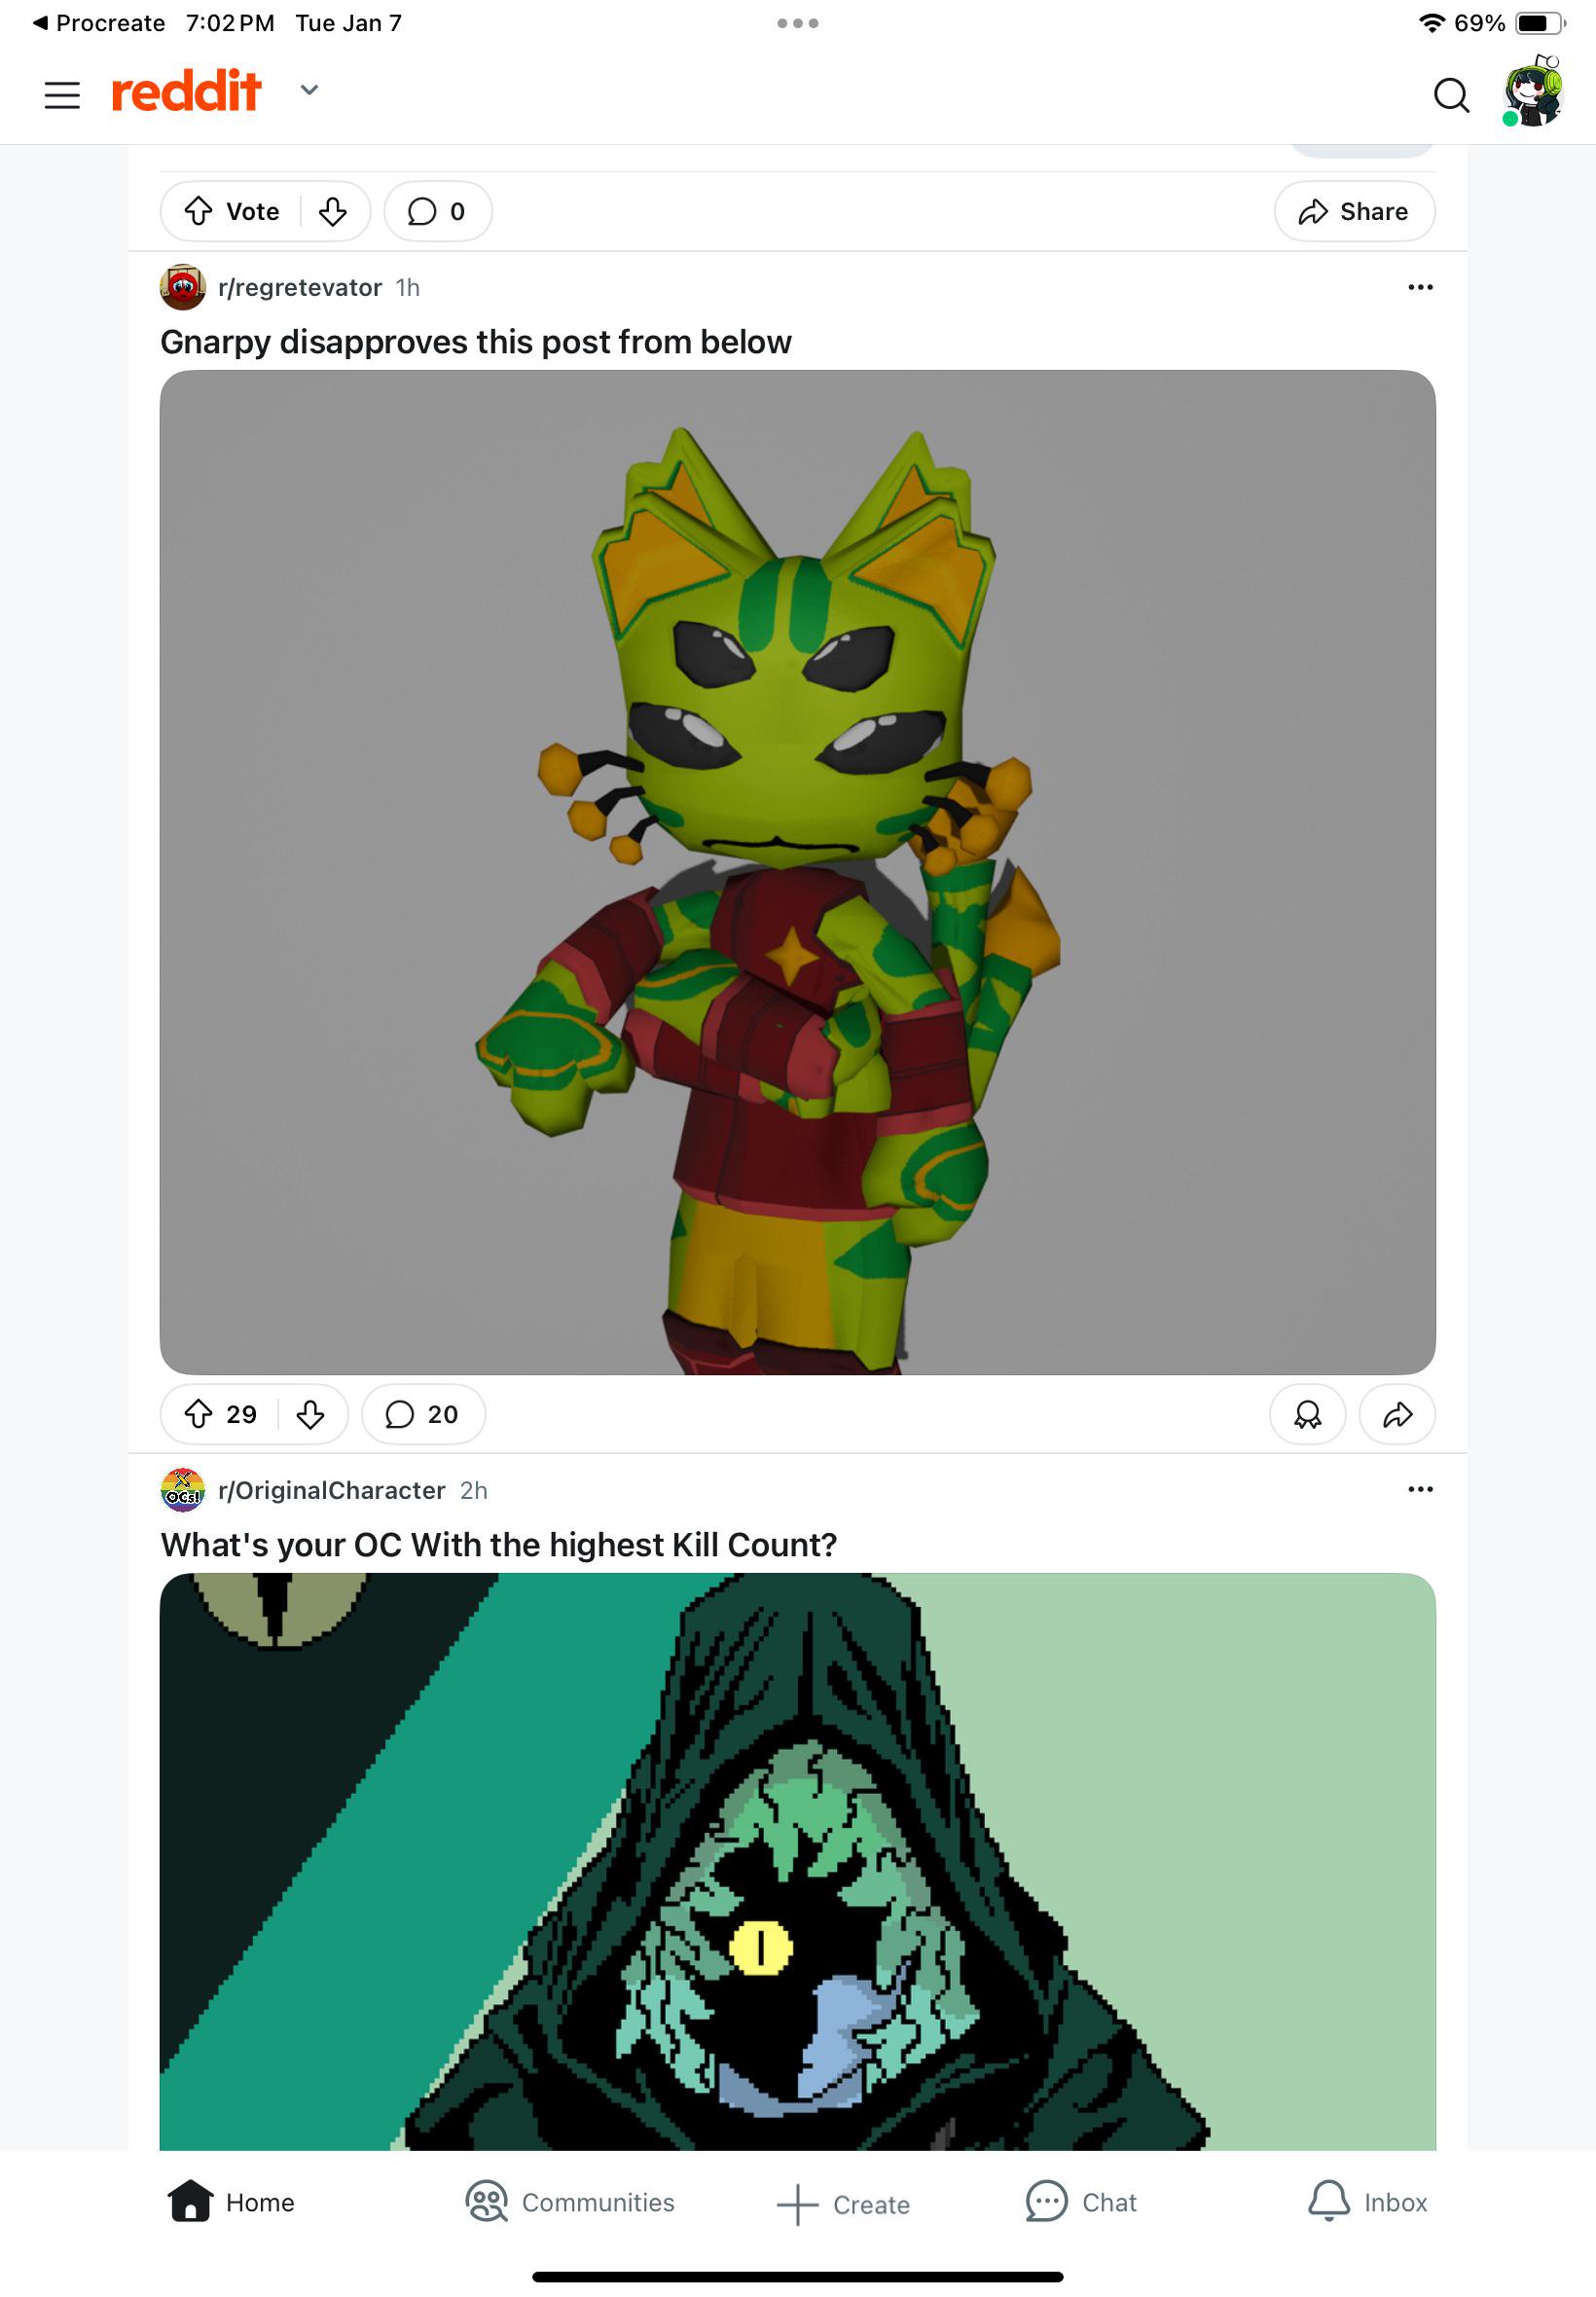Open the 20 comments on Gnarpy post
This screenshot has height=2297, width=1596.
423,1414
